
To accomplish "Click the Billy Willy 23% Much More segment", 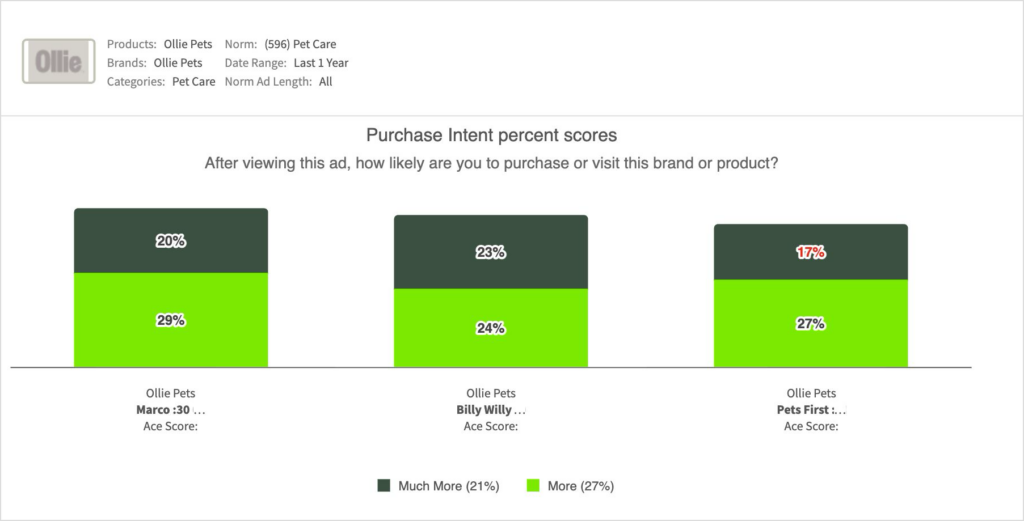I will point(491,253).
